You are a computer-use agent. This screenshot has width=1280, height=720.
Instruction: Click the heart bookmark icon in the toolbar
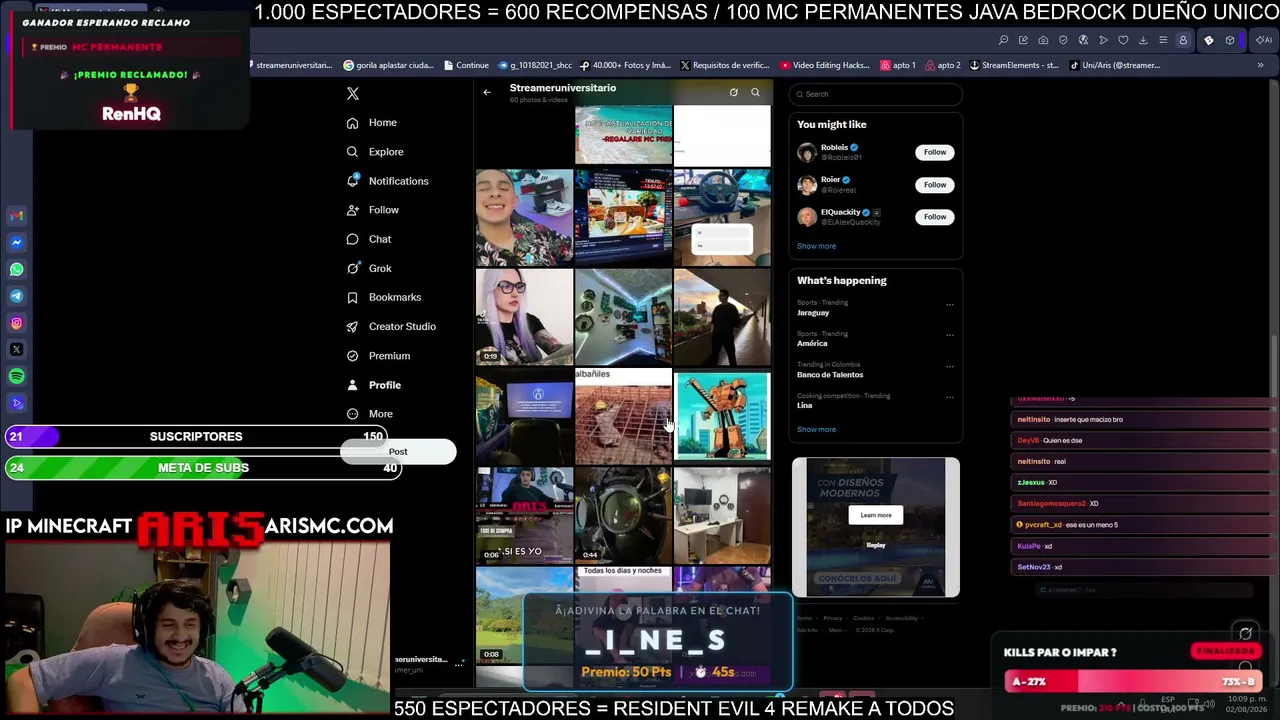(x=1123, y=40)
